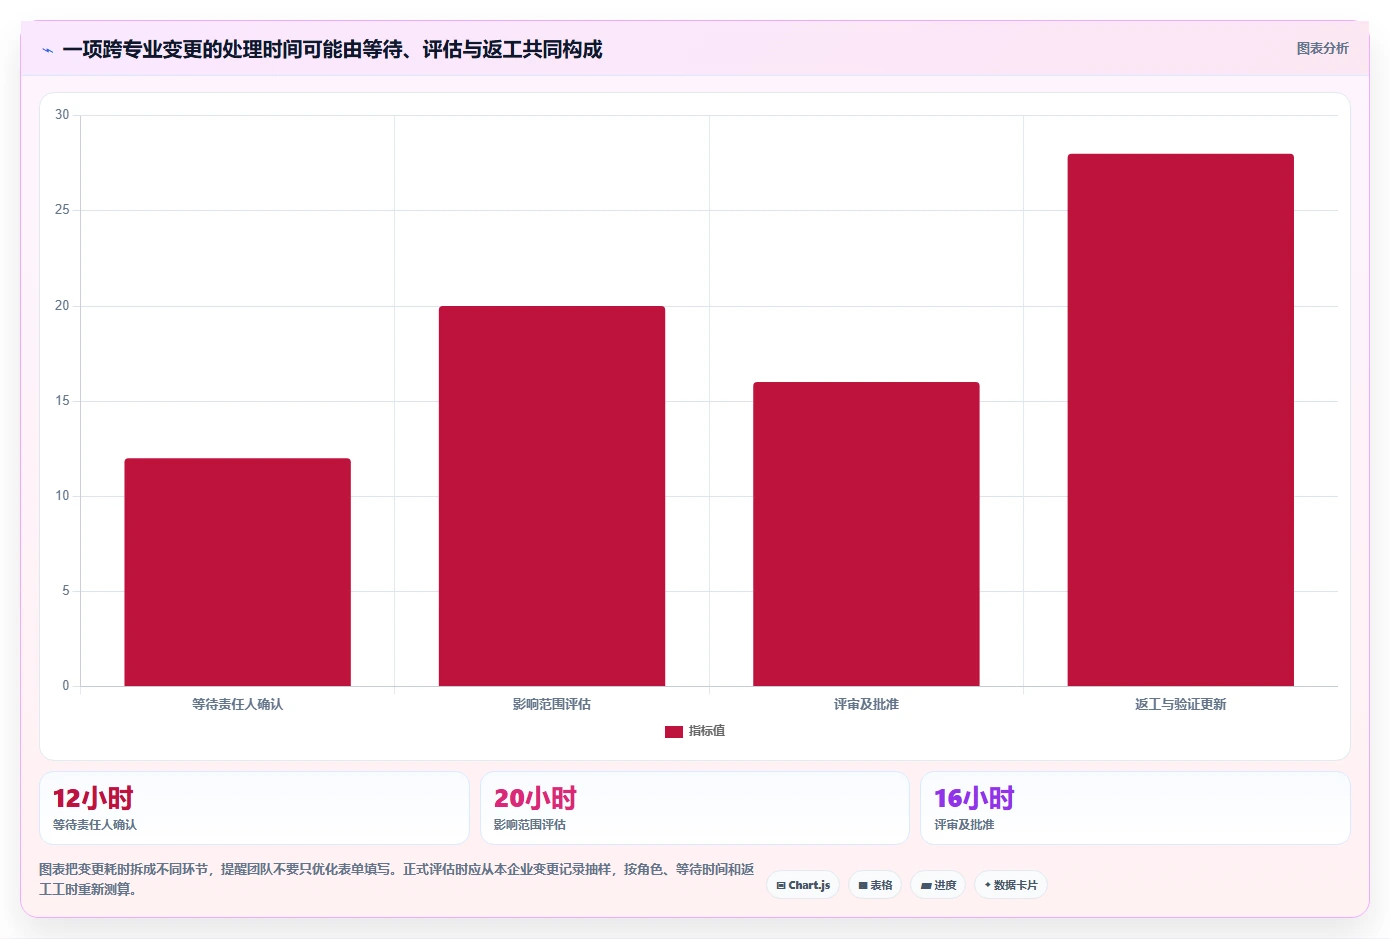Click the y-axis value 10
The width and height of the screenshot is (1390, 939).
click(62, 496)
